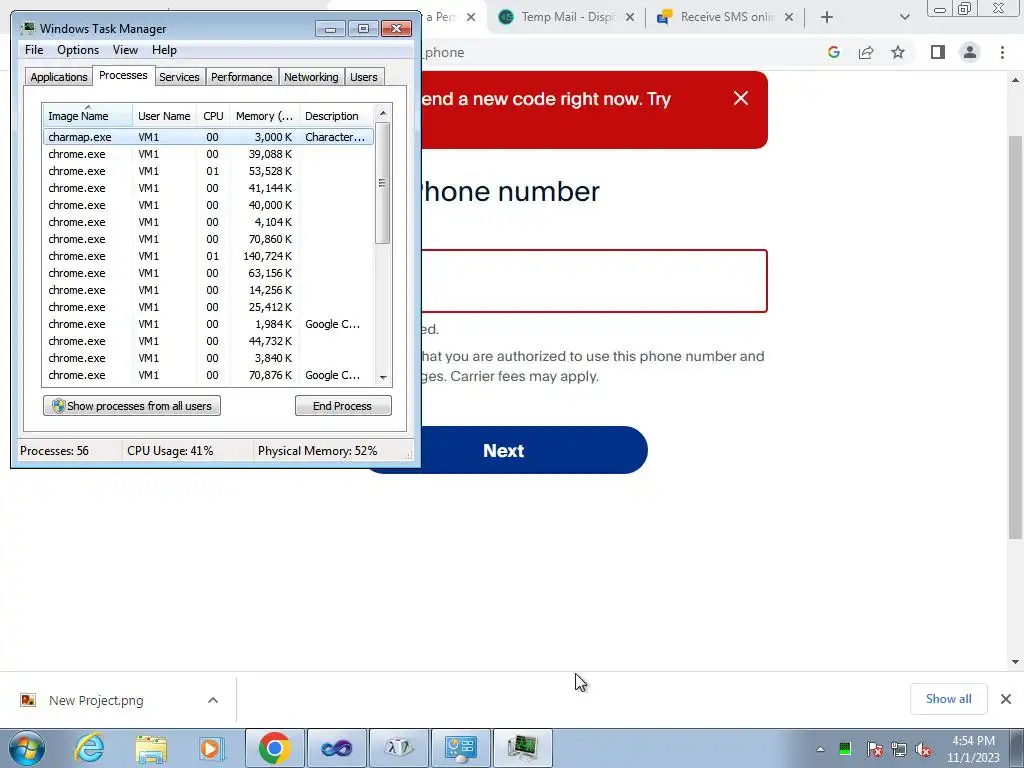
Task: Select chrome.exe using 140,724 K memory
Action: [209, 256]
